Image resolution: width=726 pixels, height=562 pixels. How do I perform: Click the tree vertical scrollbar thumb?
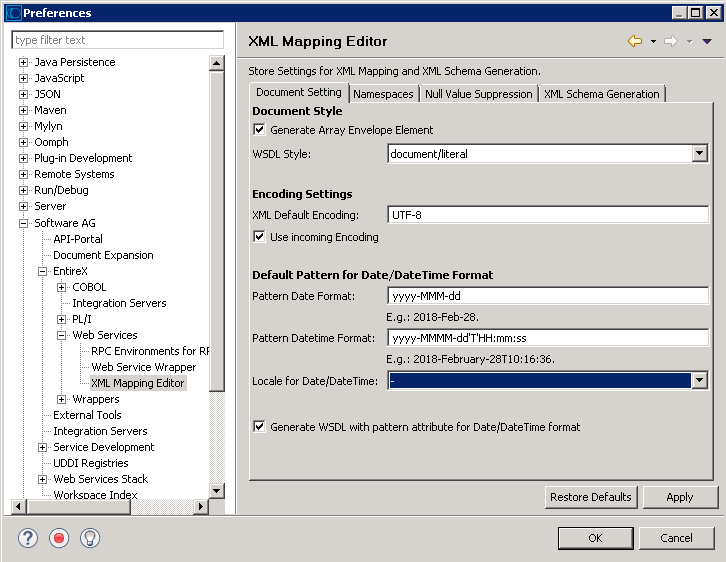[217, 231]
